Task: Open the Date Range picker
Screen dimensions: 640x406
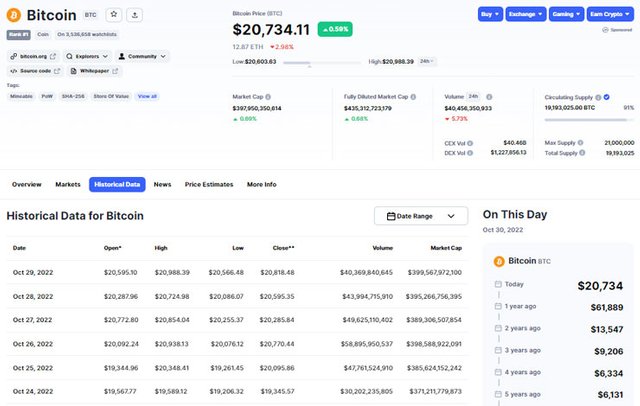Action: coord(421,216)
